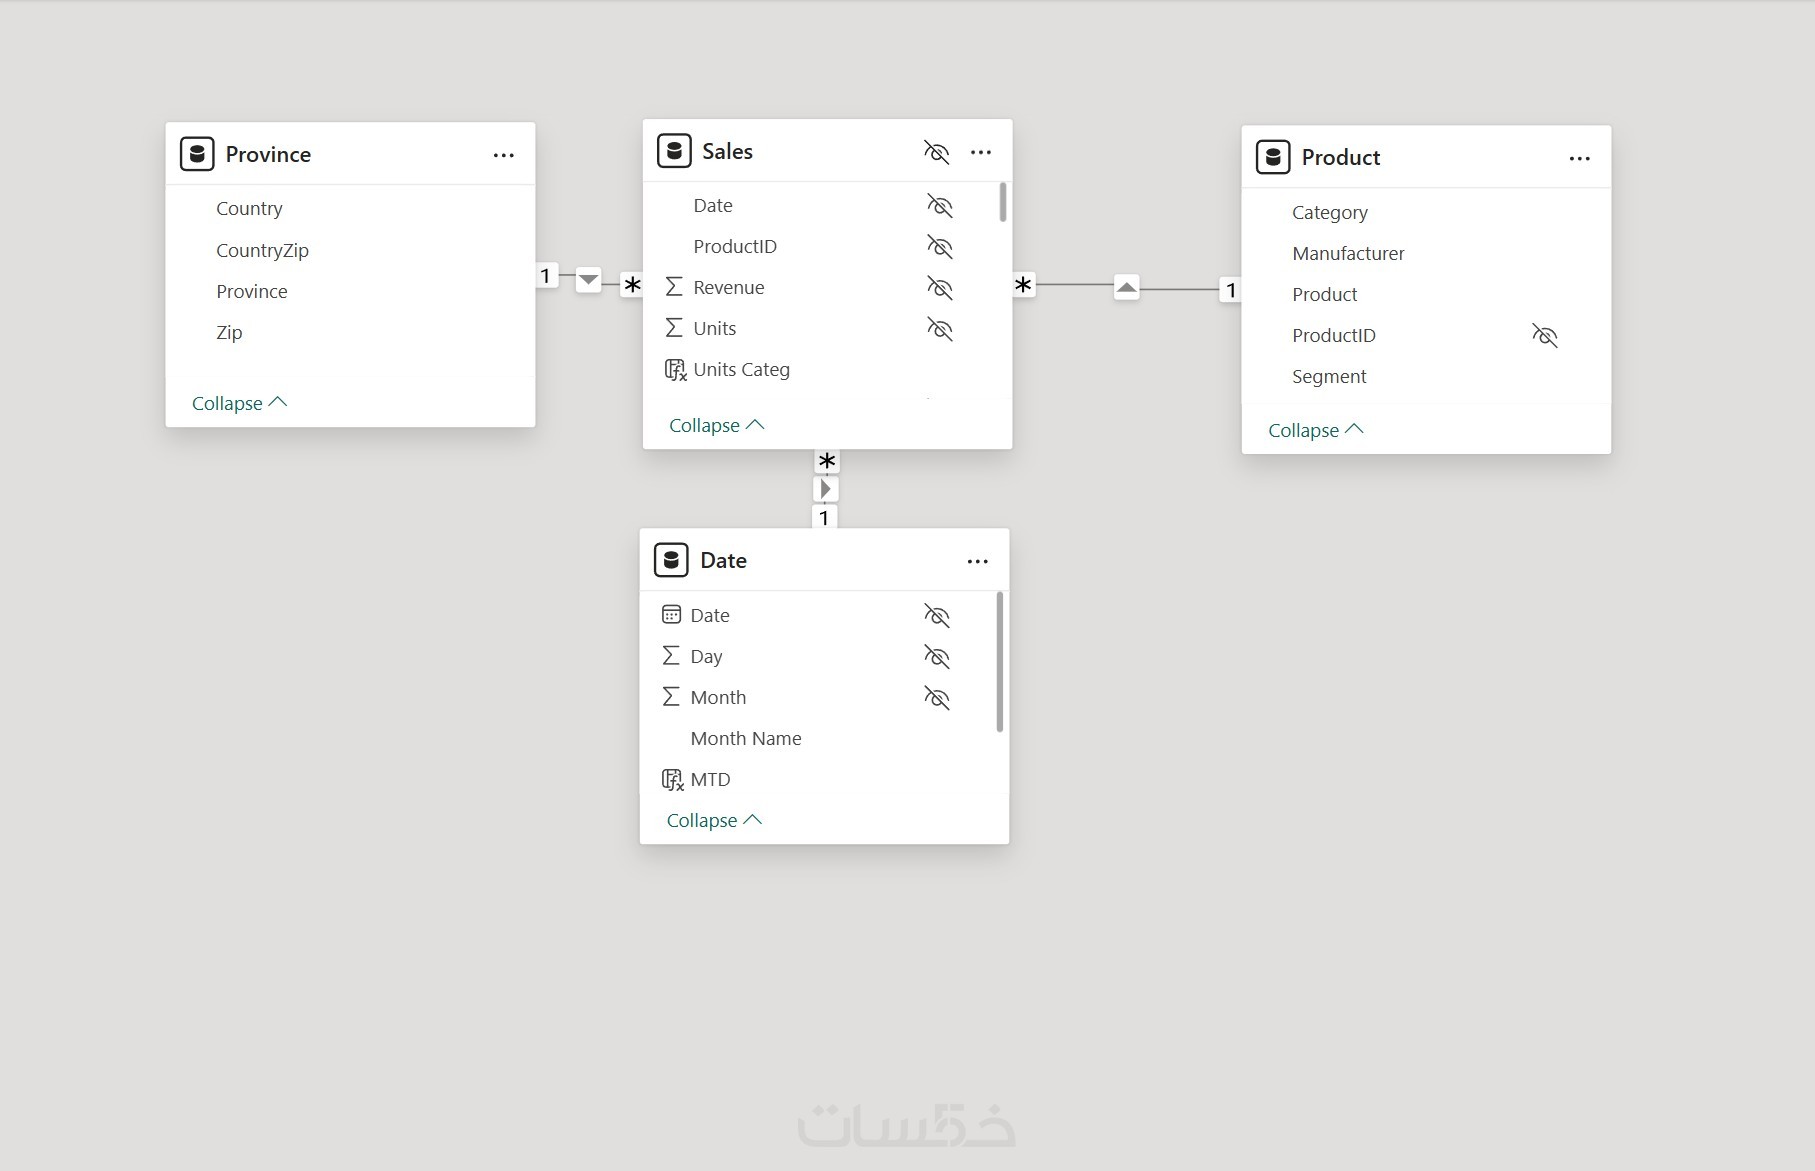Select the CountryZip field in Province table
Screen dimensions: 1815x1171
262,251
